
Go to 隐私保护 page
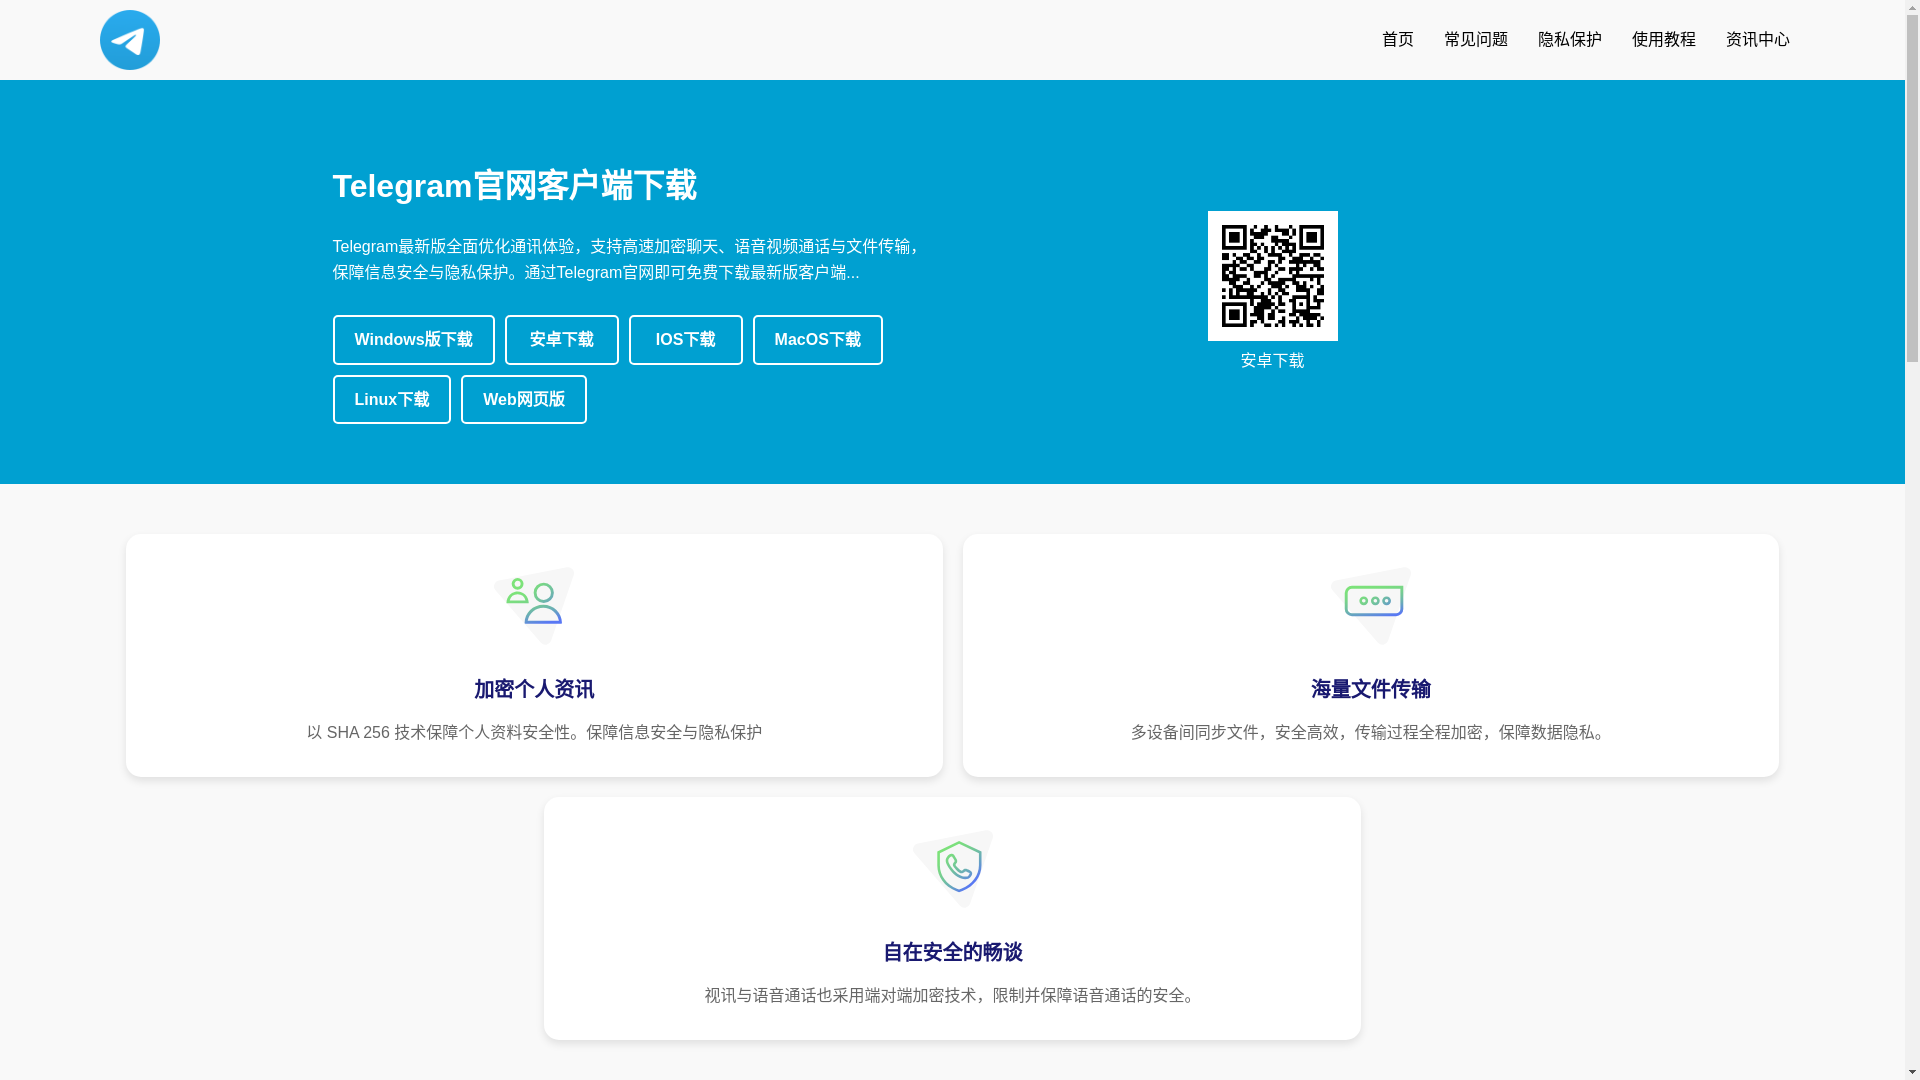pos(1570,40)
